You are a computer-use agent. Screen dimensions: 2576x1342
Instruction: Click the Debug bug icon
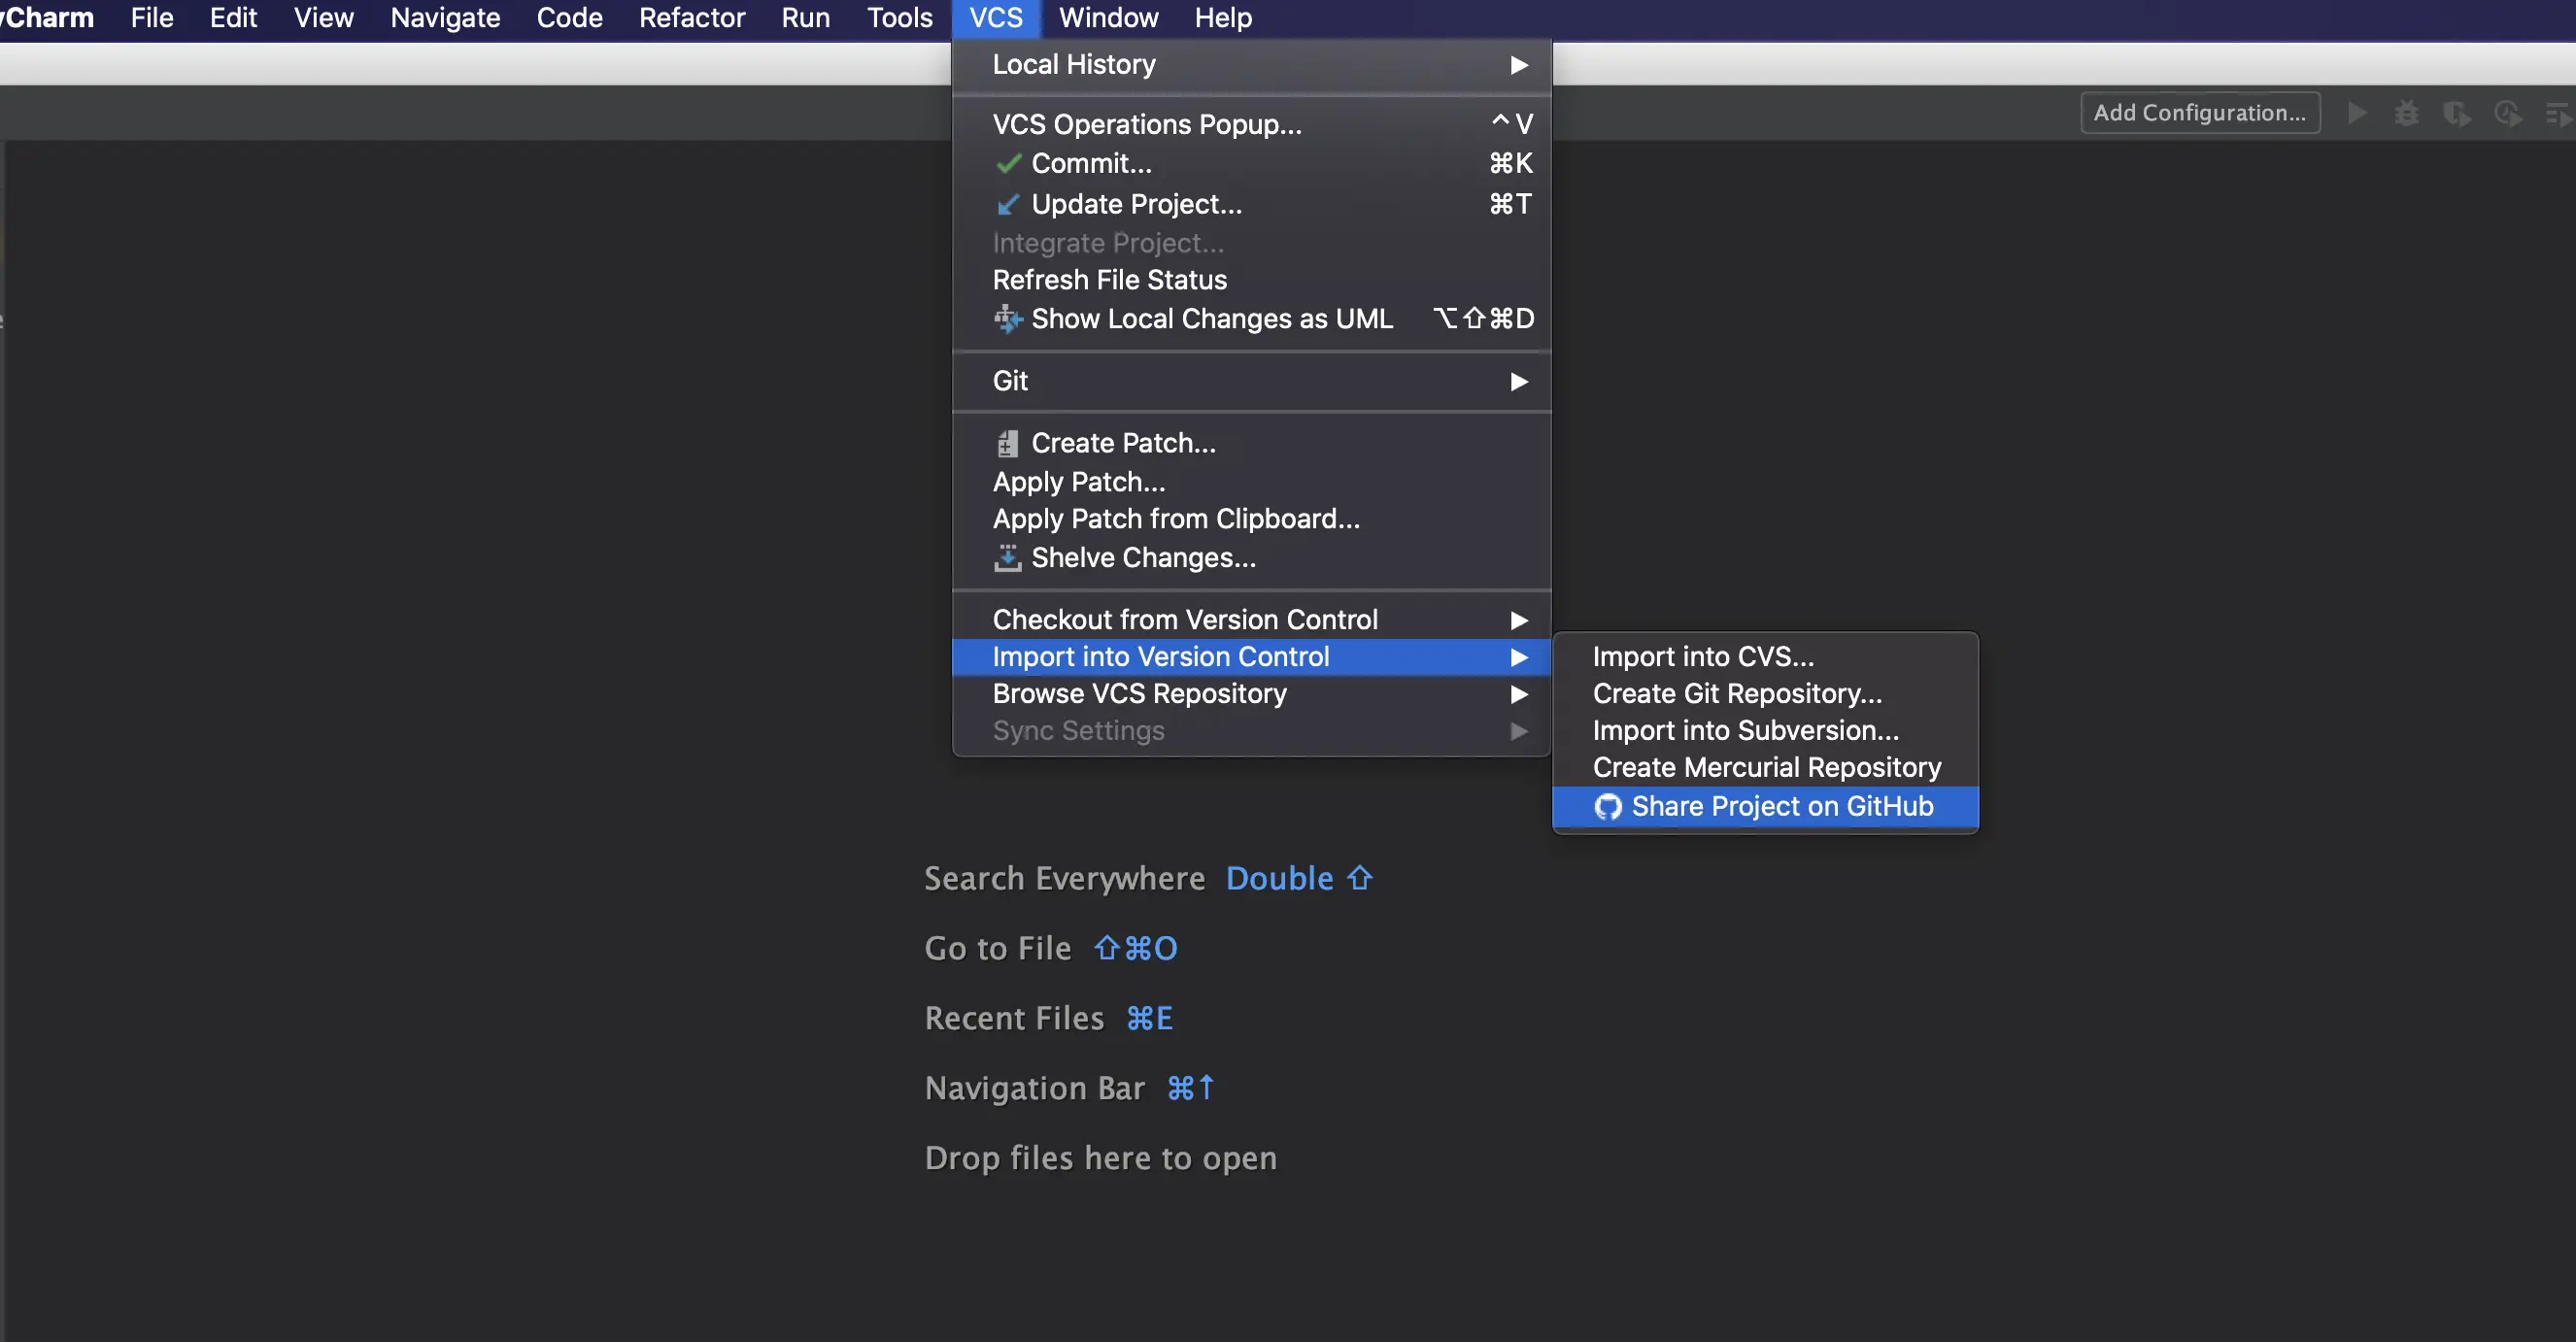(x=2406, y=113)
